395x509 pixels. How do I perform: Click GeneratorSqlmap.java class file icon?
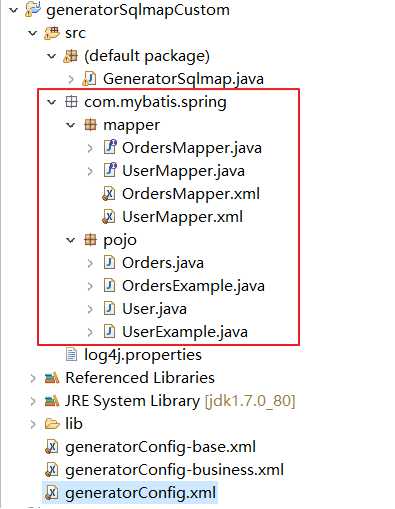[x=89, y=79]
